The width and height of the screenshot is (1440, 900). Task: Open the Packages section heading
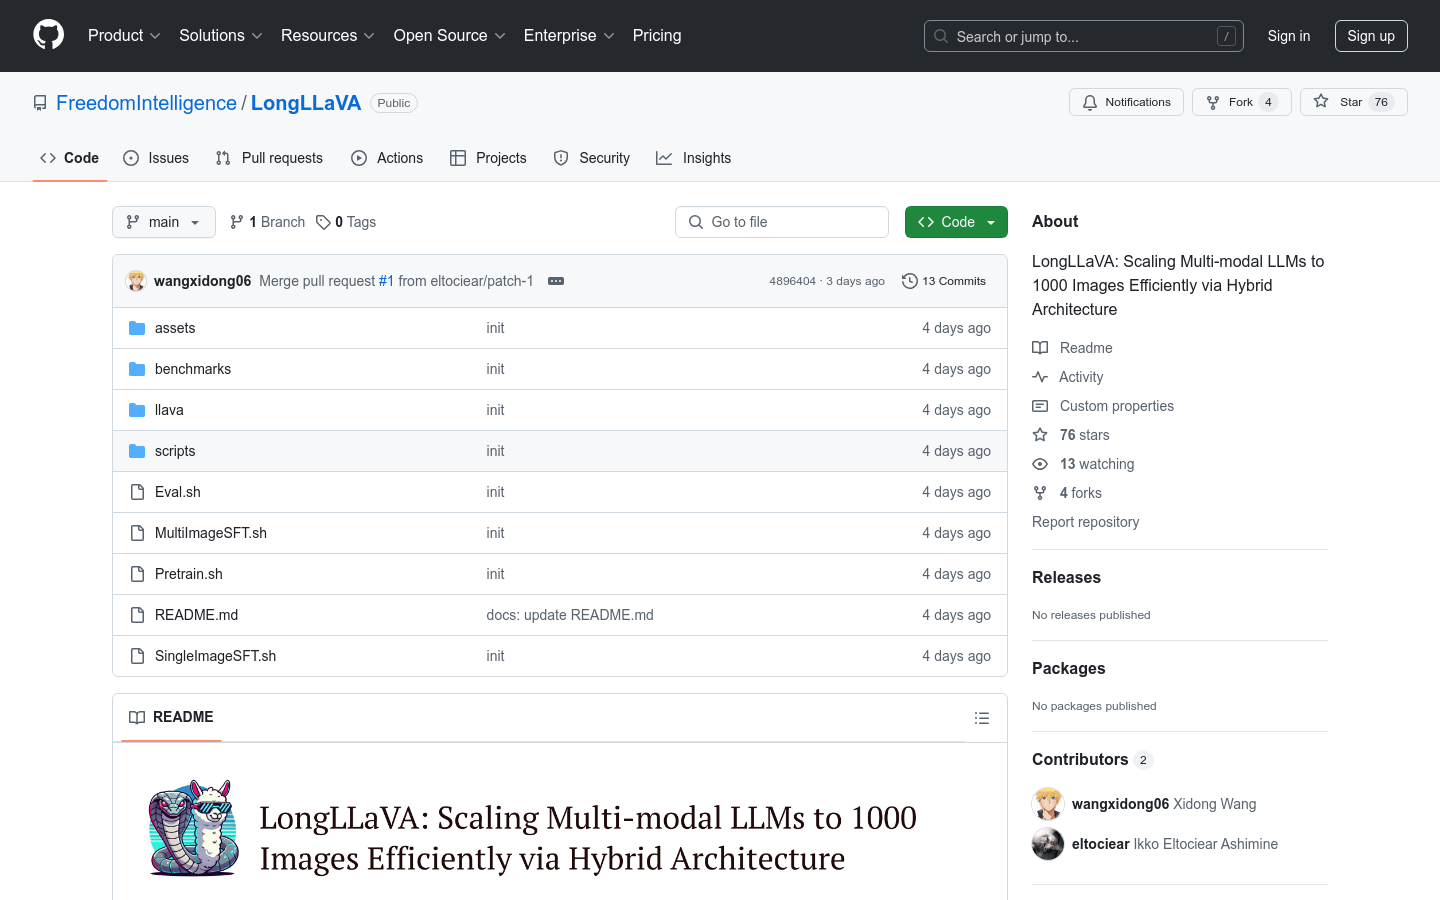coord(1069,669)
